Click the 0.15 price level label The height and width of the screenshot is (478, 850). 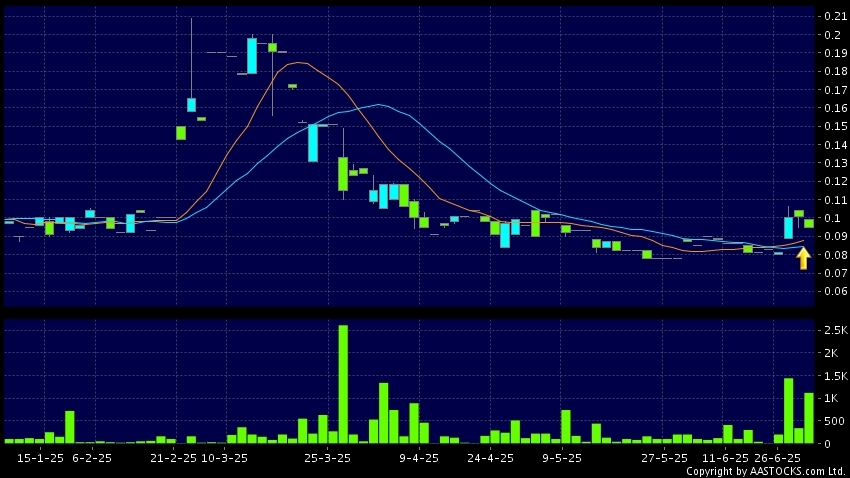point(835,126)
